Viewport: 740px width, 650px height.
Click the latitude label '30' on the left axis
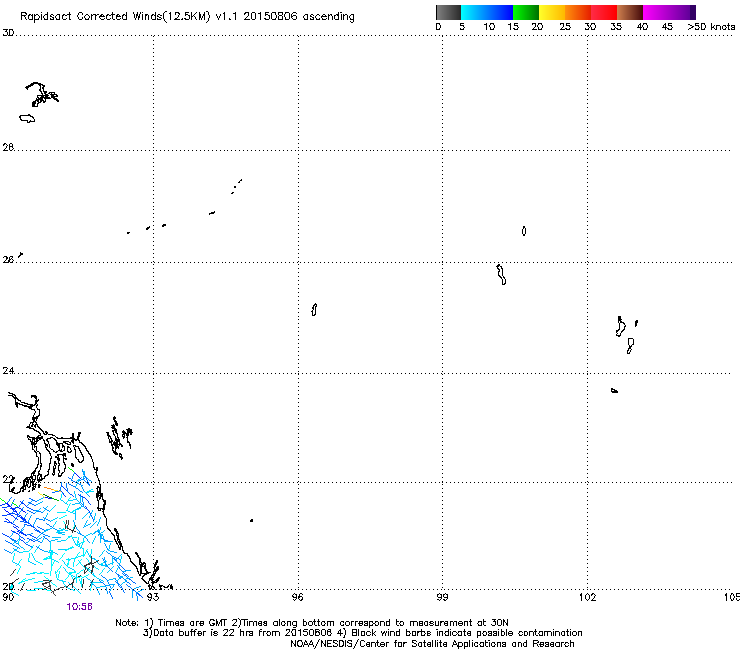[x=8, y=33]
